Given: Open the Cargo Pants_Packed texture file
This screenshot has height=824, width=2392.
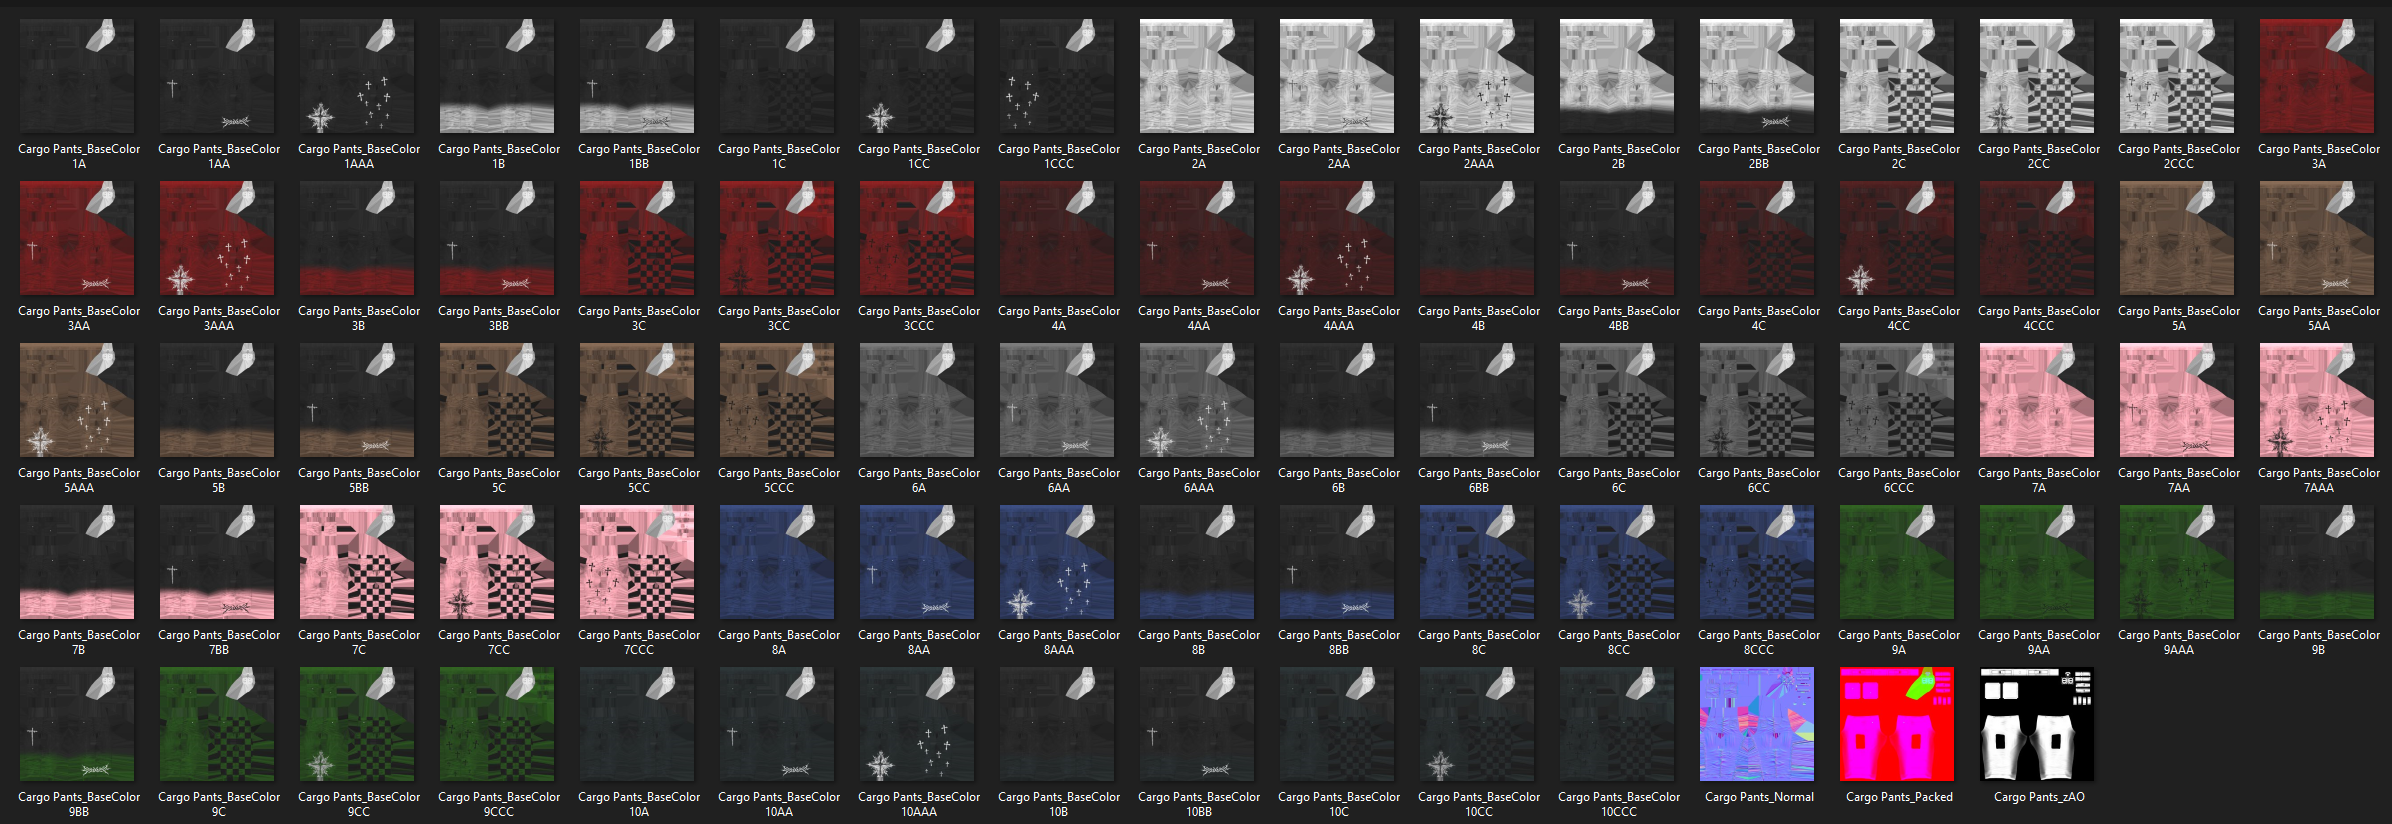Looking at the screenshot, I should tap(1898, 724).
